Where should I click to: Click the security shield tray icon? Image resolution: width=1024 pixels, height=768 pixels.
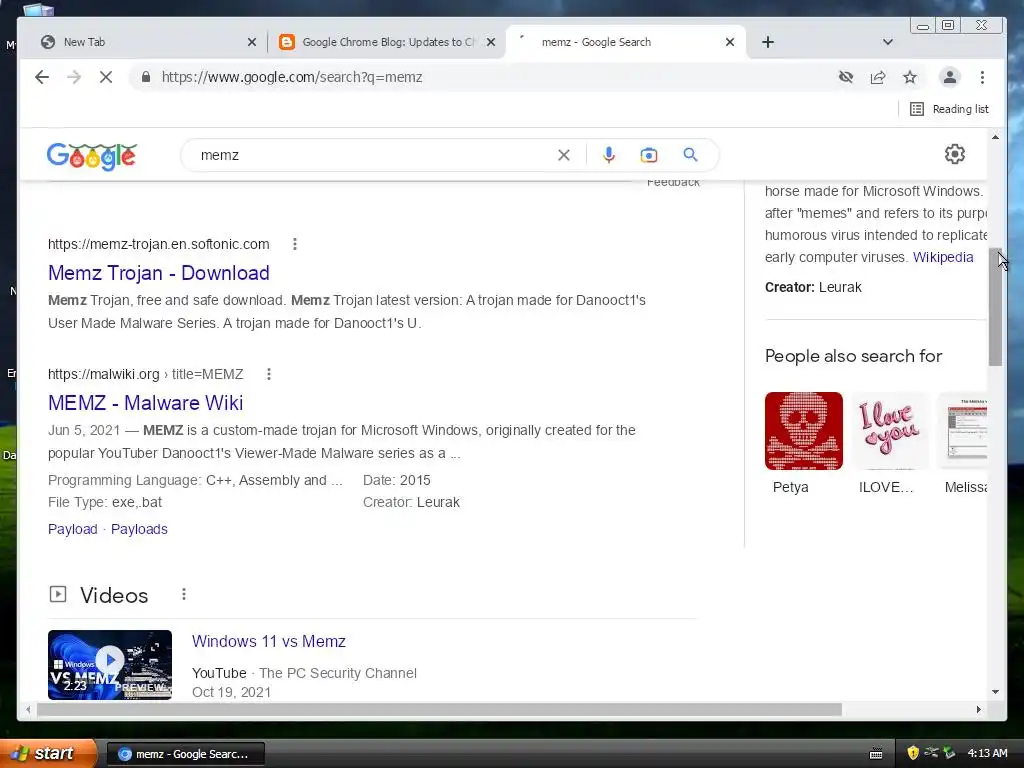[913, 753]
